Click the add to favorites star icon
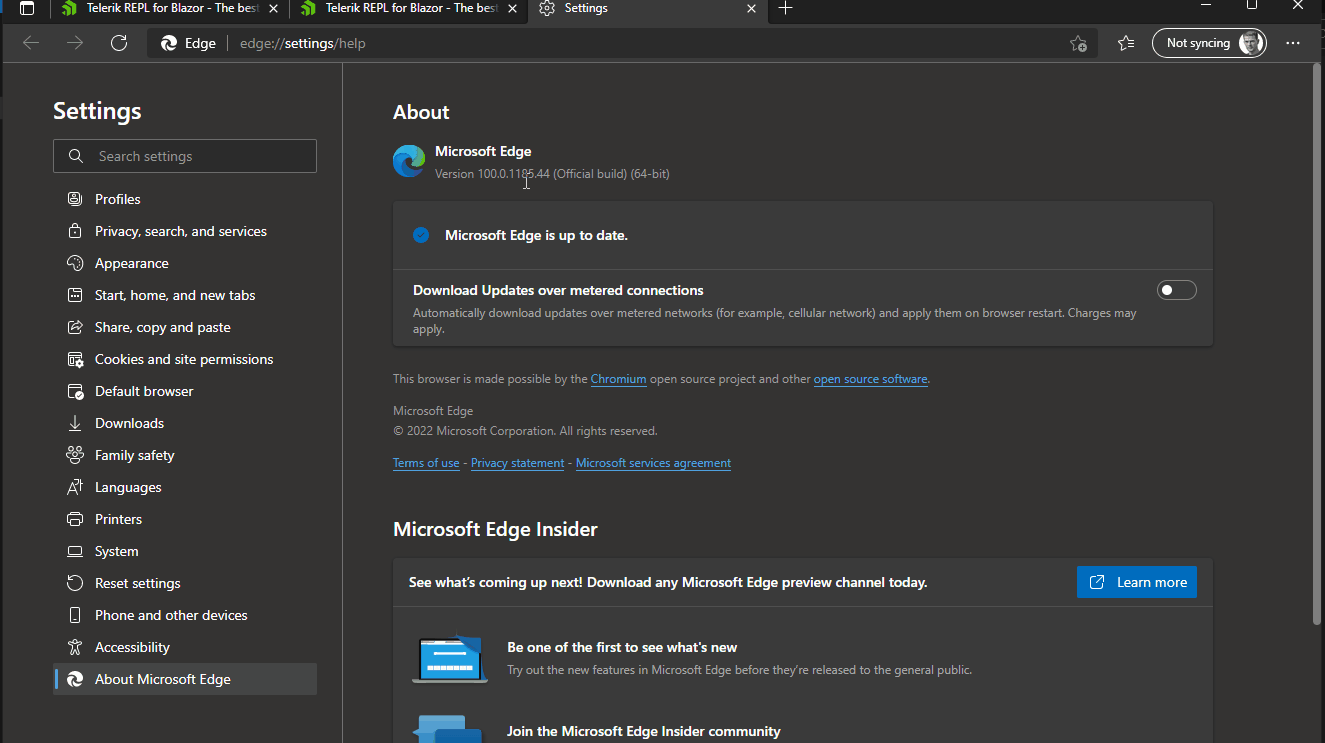1325x743 pixels. click(1078, 43)
